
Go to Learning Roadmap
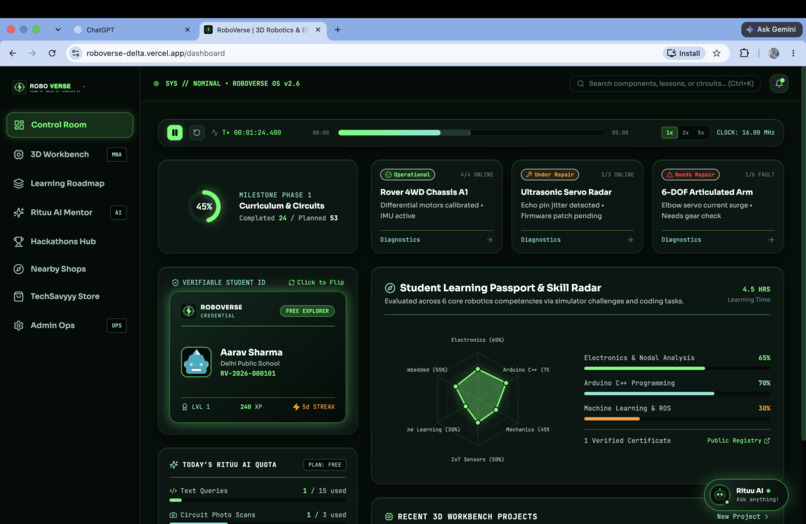coord(69,184)
